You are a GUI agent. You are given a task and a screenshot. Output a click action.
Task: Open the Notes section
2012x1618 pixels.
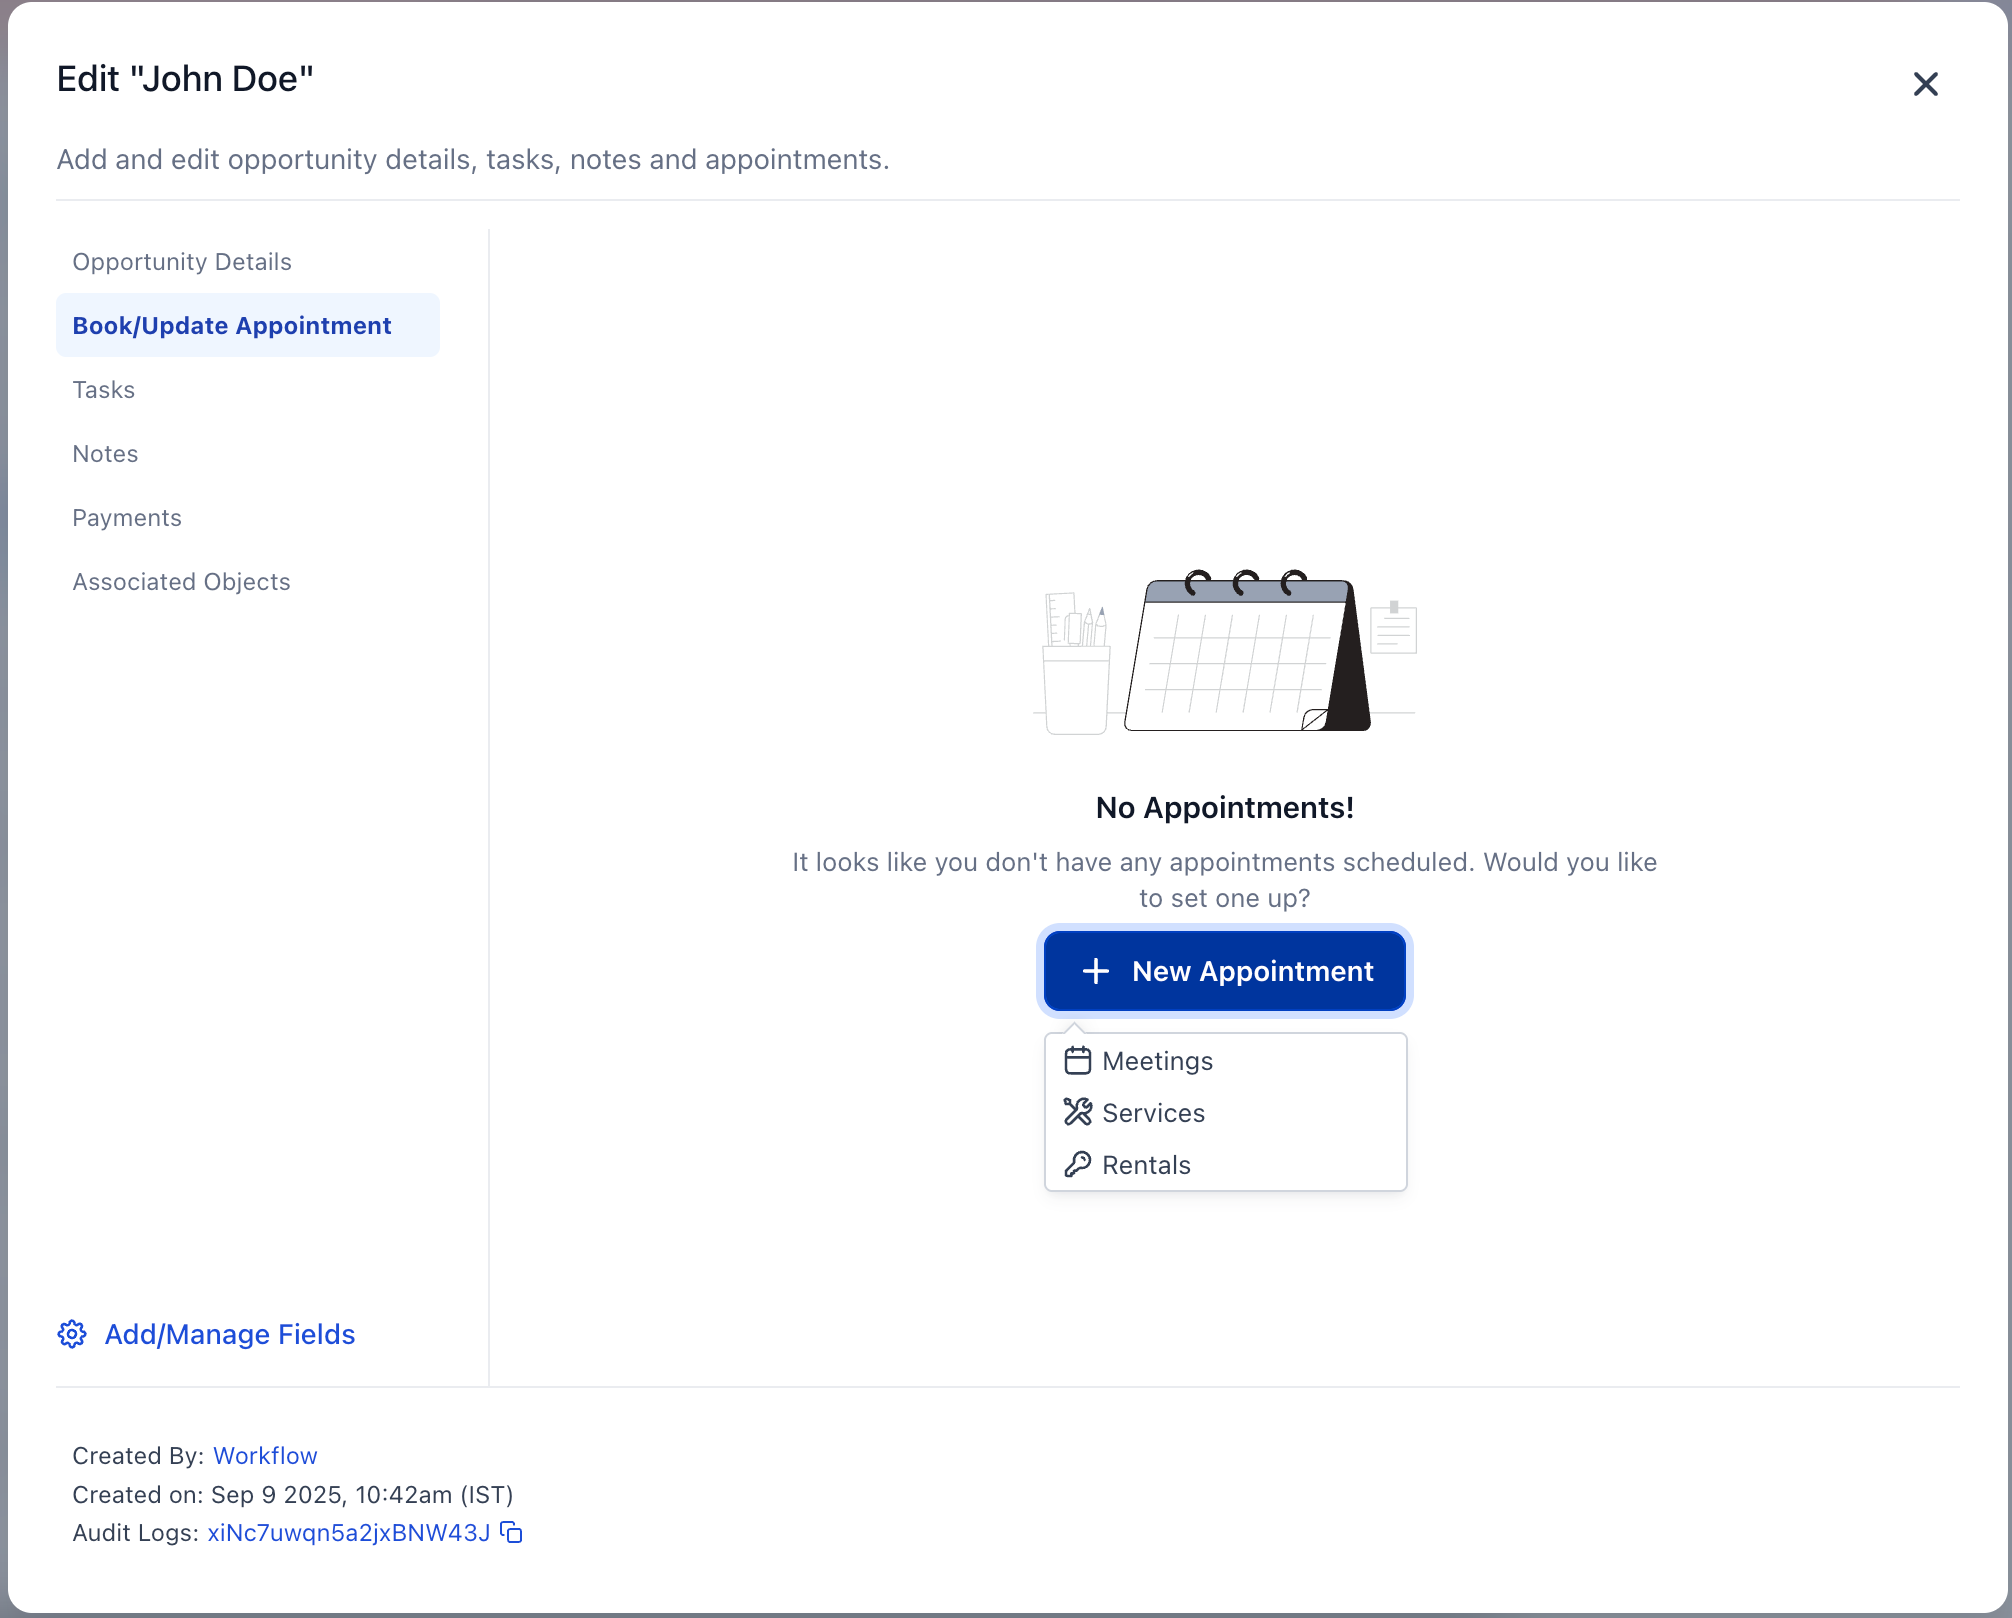105,453
